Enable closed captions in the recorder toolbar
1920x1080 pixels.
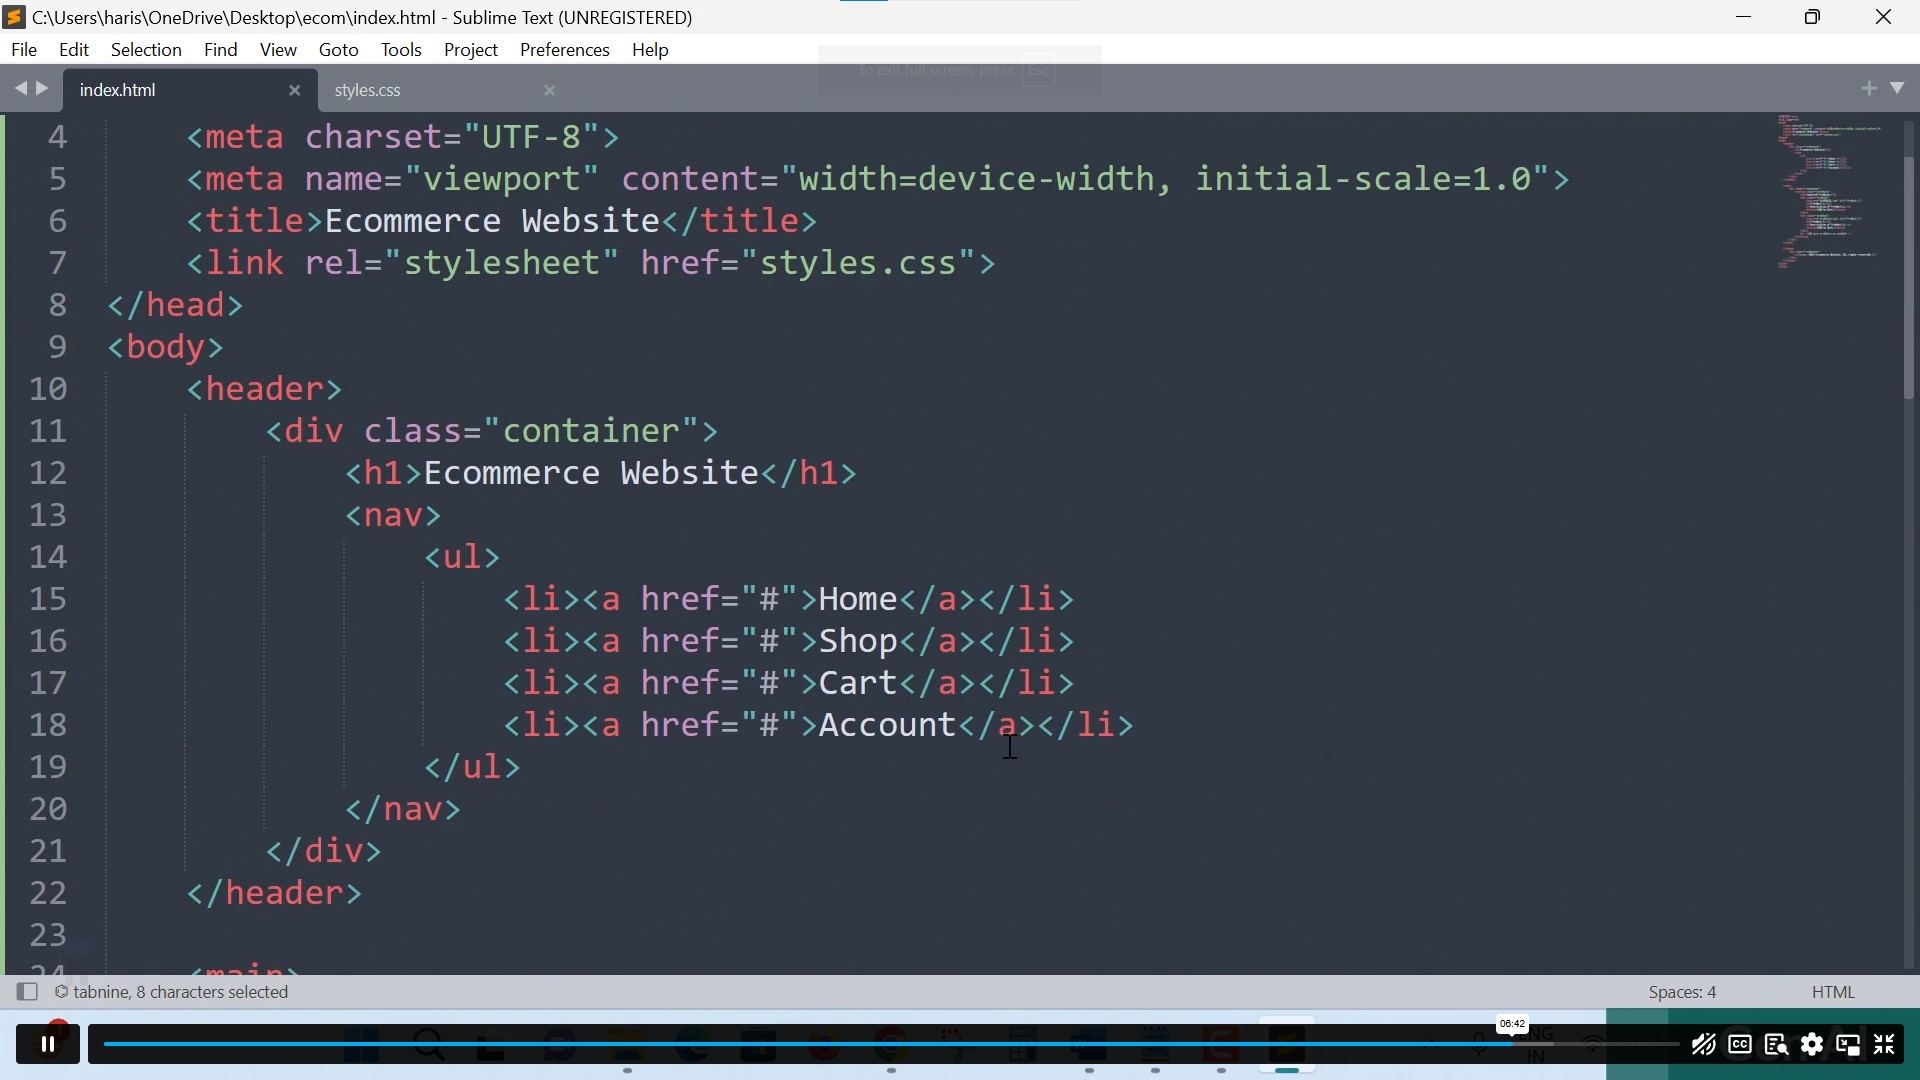[1740, 1045]
